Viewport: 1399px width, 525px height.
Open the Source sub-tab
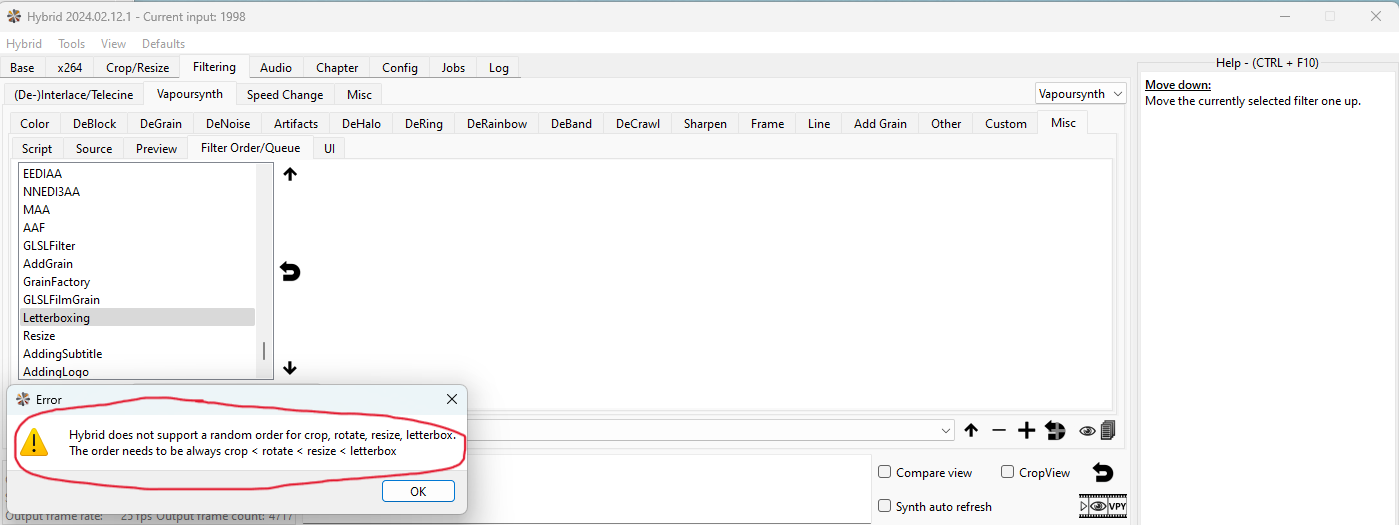[x=94, y=149]
